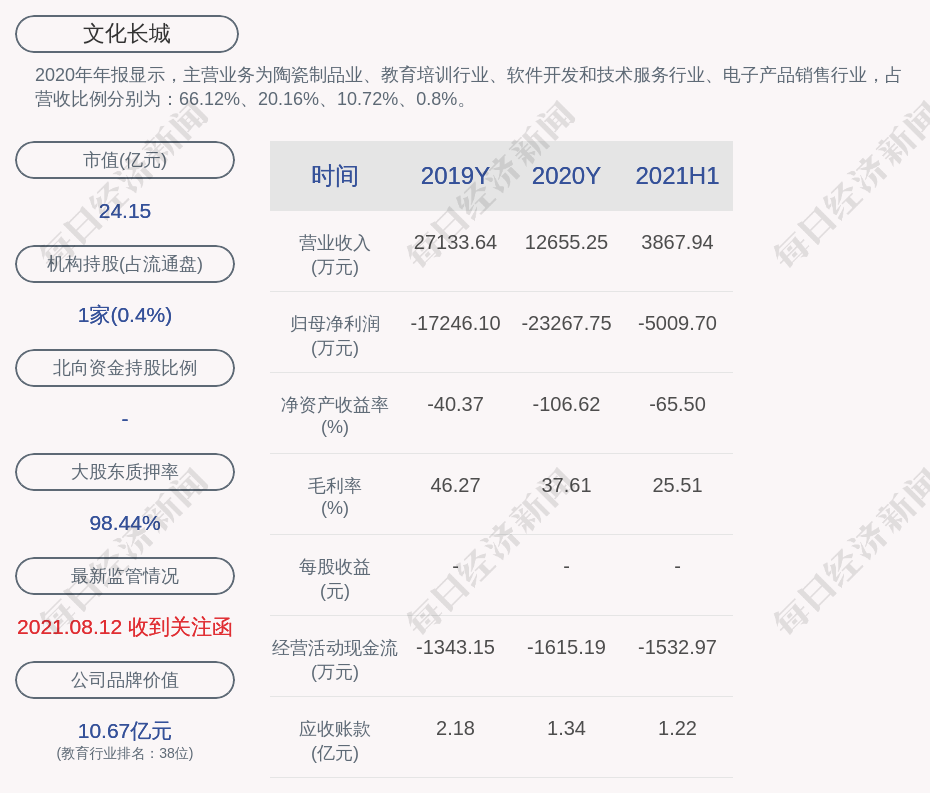
Task: Select the 应收账款(亿元) row label
Action: [335, 741]
